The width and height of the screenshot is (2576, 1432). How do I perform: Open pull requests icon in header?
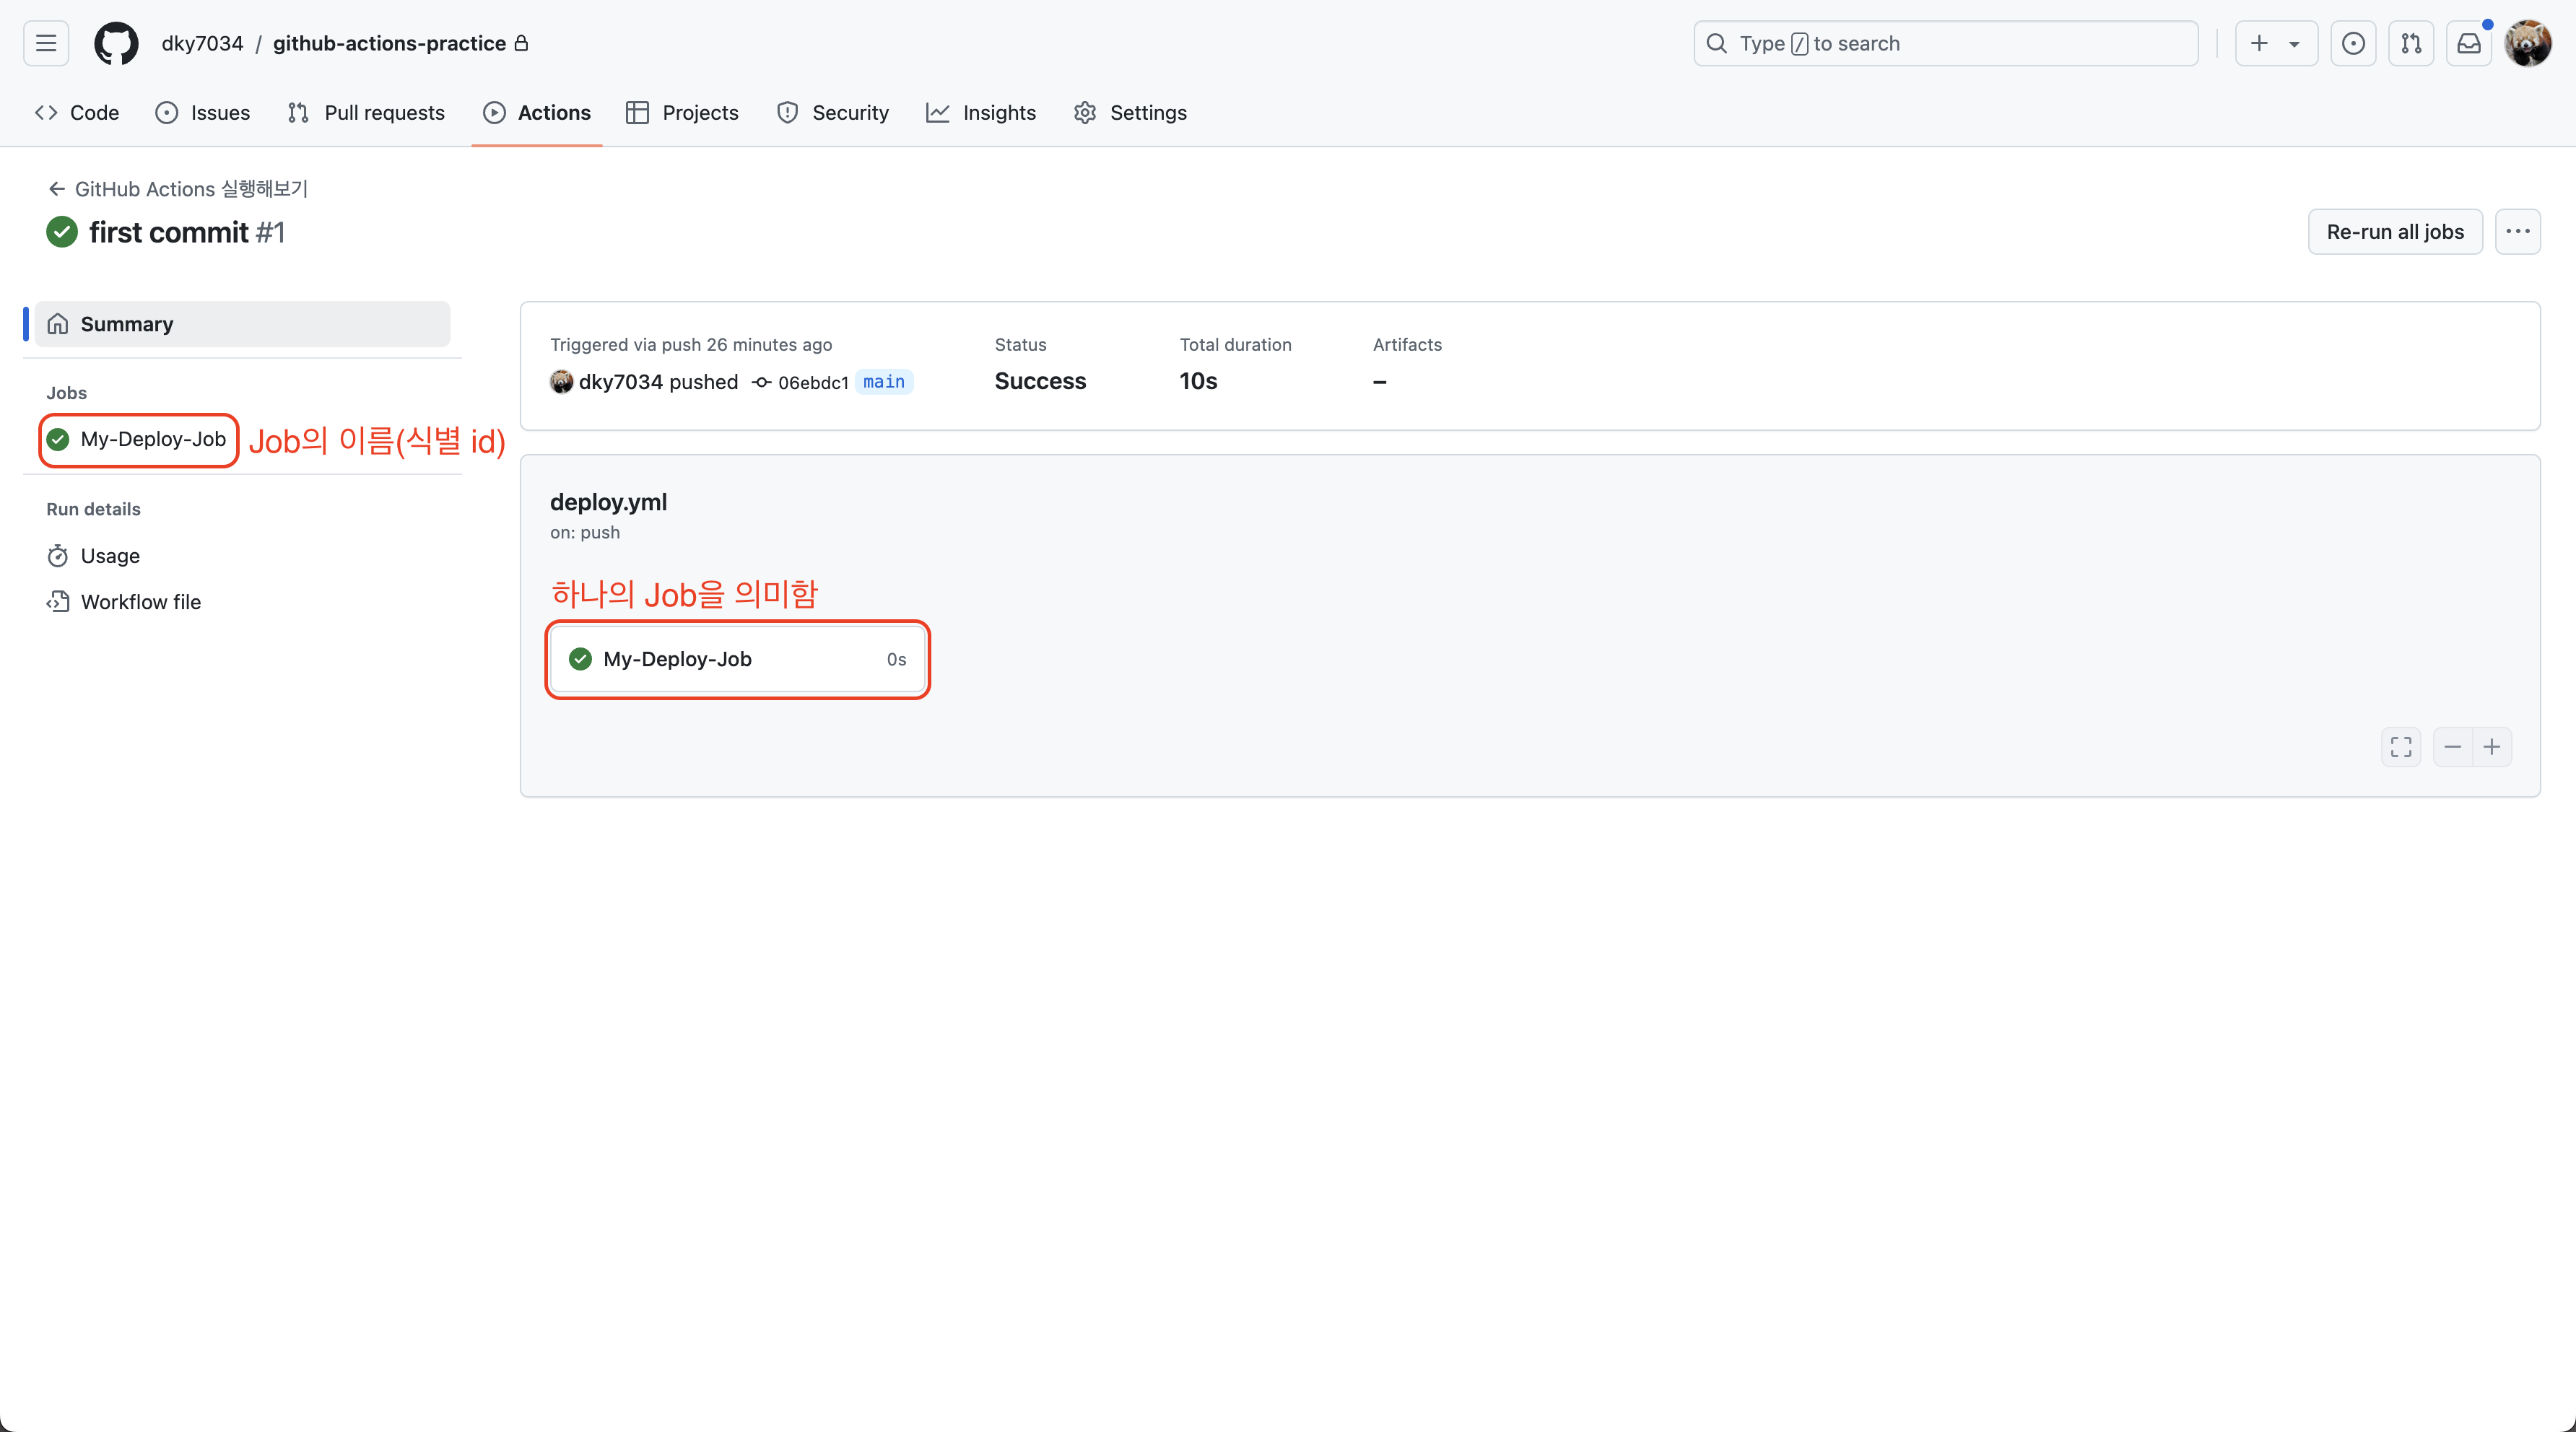click(2411, 43)
